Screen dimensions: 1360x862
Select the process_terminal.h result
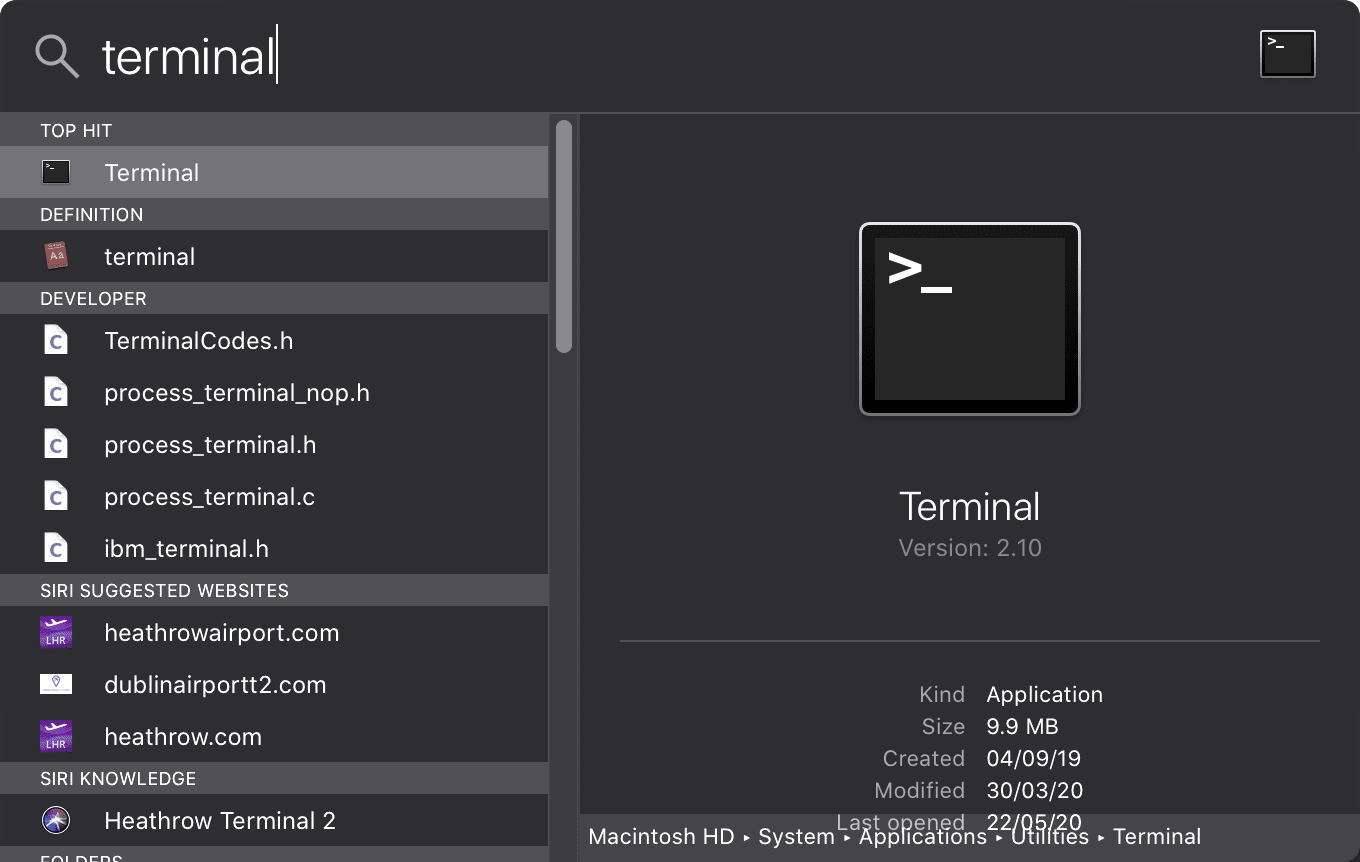[274, 444]
